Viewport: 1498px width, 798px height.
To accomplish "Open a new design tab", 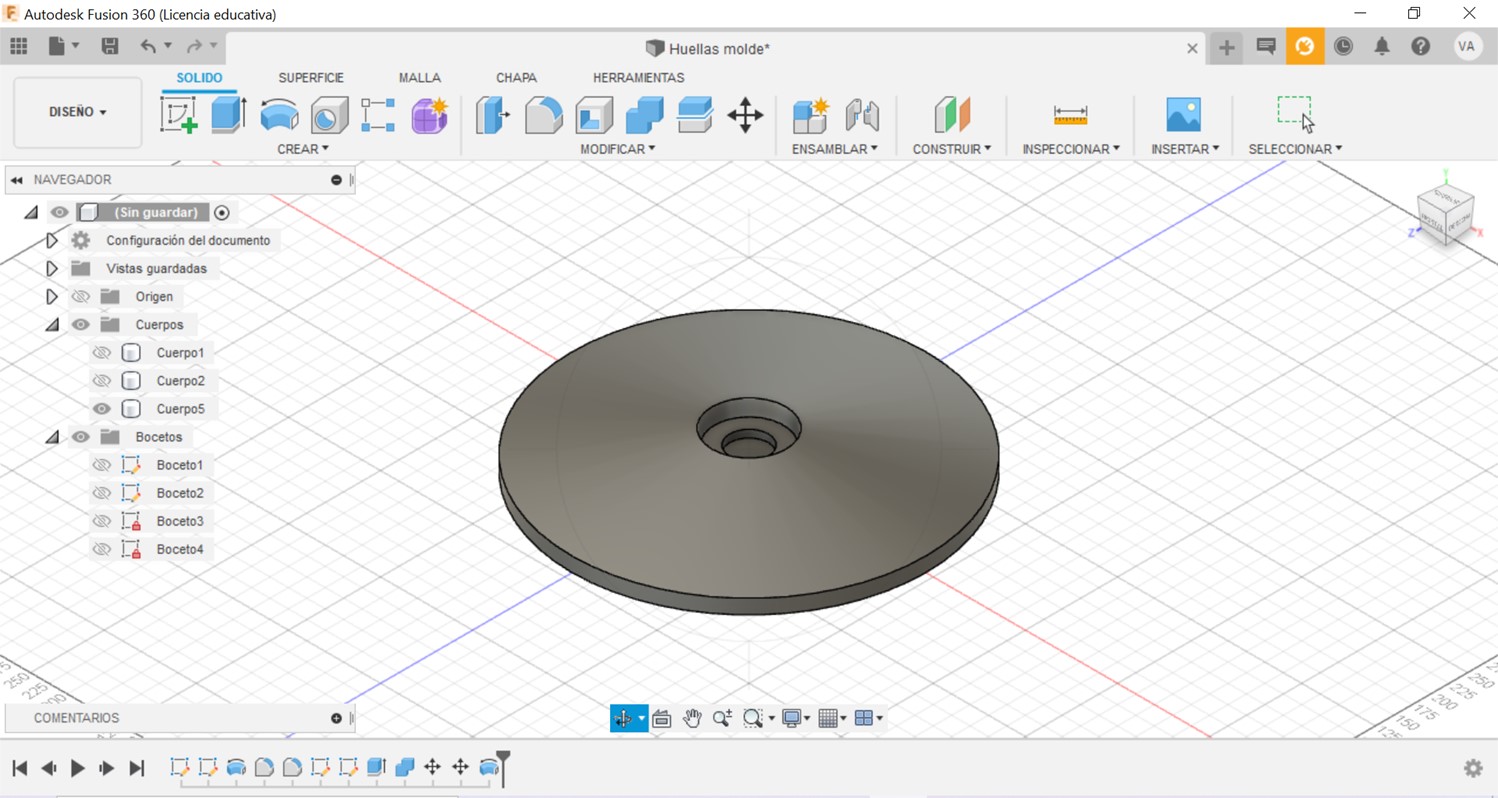I will (x=1226, y=47).
